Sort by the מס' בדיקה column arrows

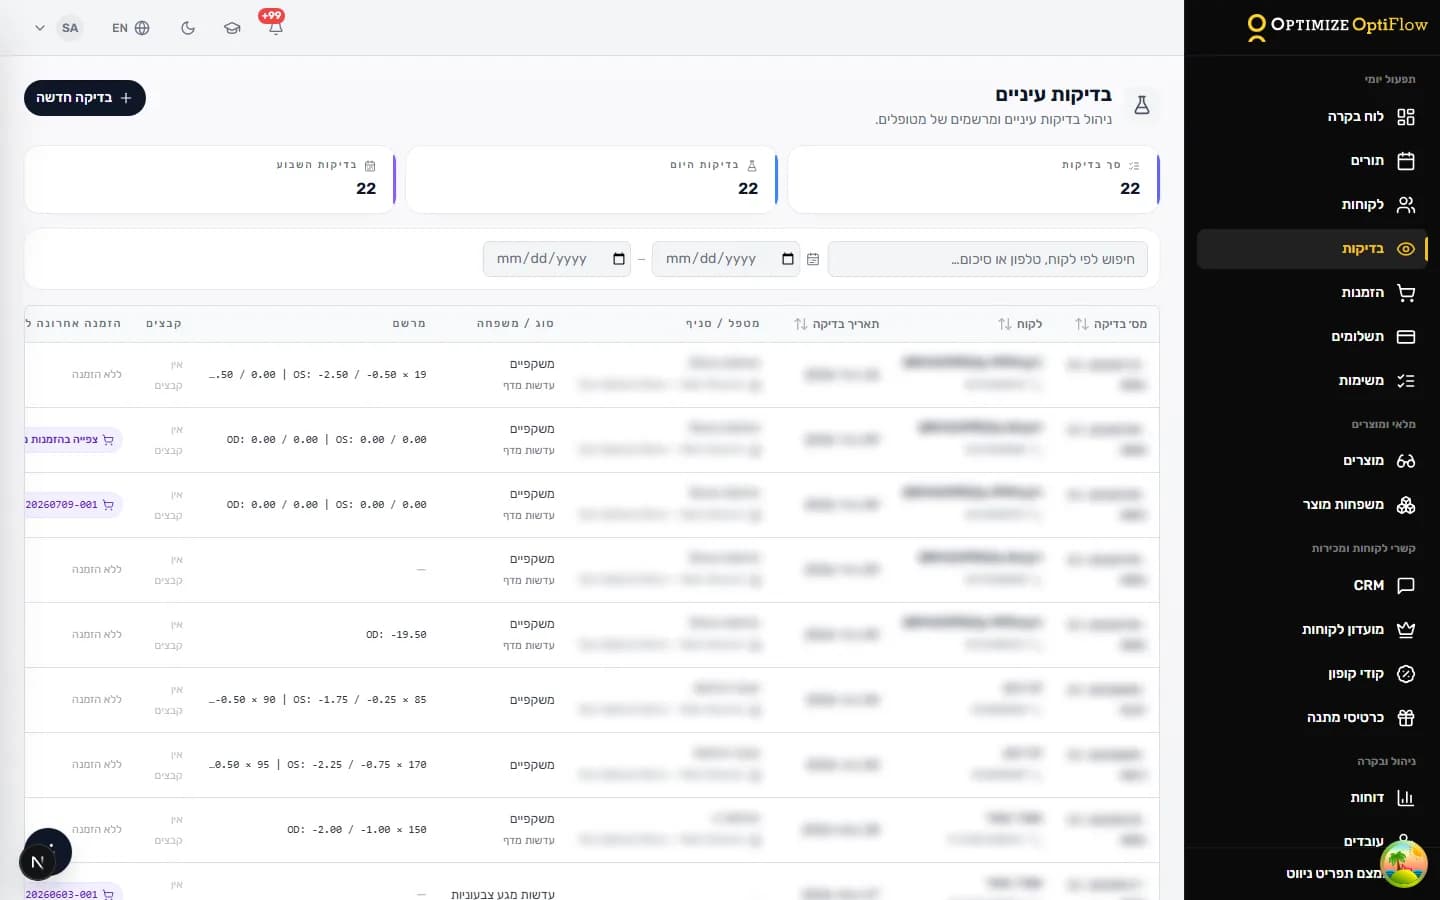coord(1082,324)
